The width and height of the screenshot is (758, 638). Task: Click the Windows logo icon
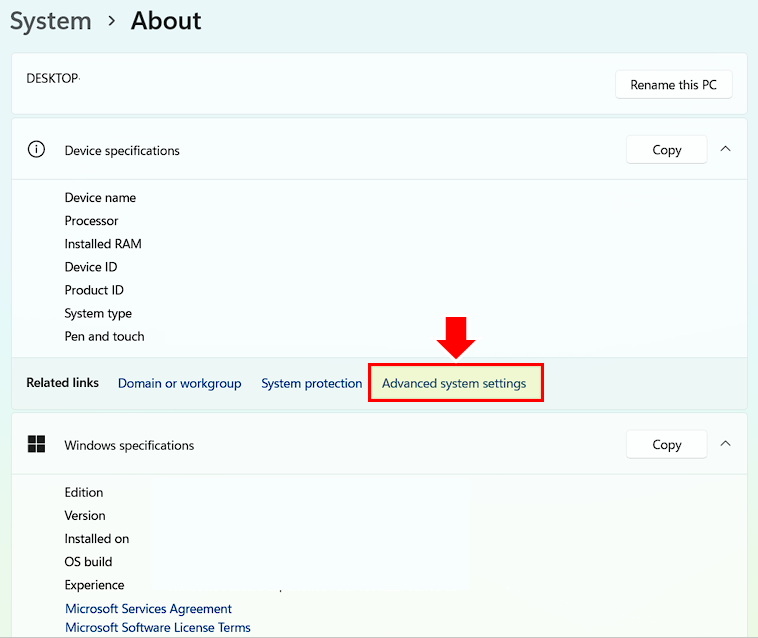36,444
